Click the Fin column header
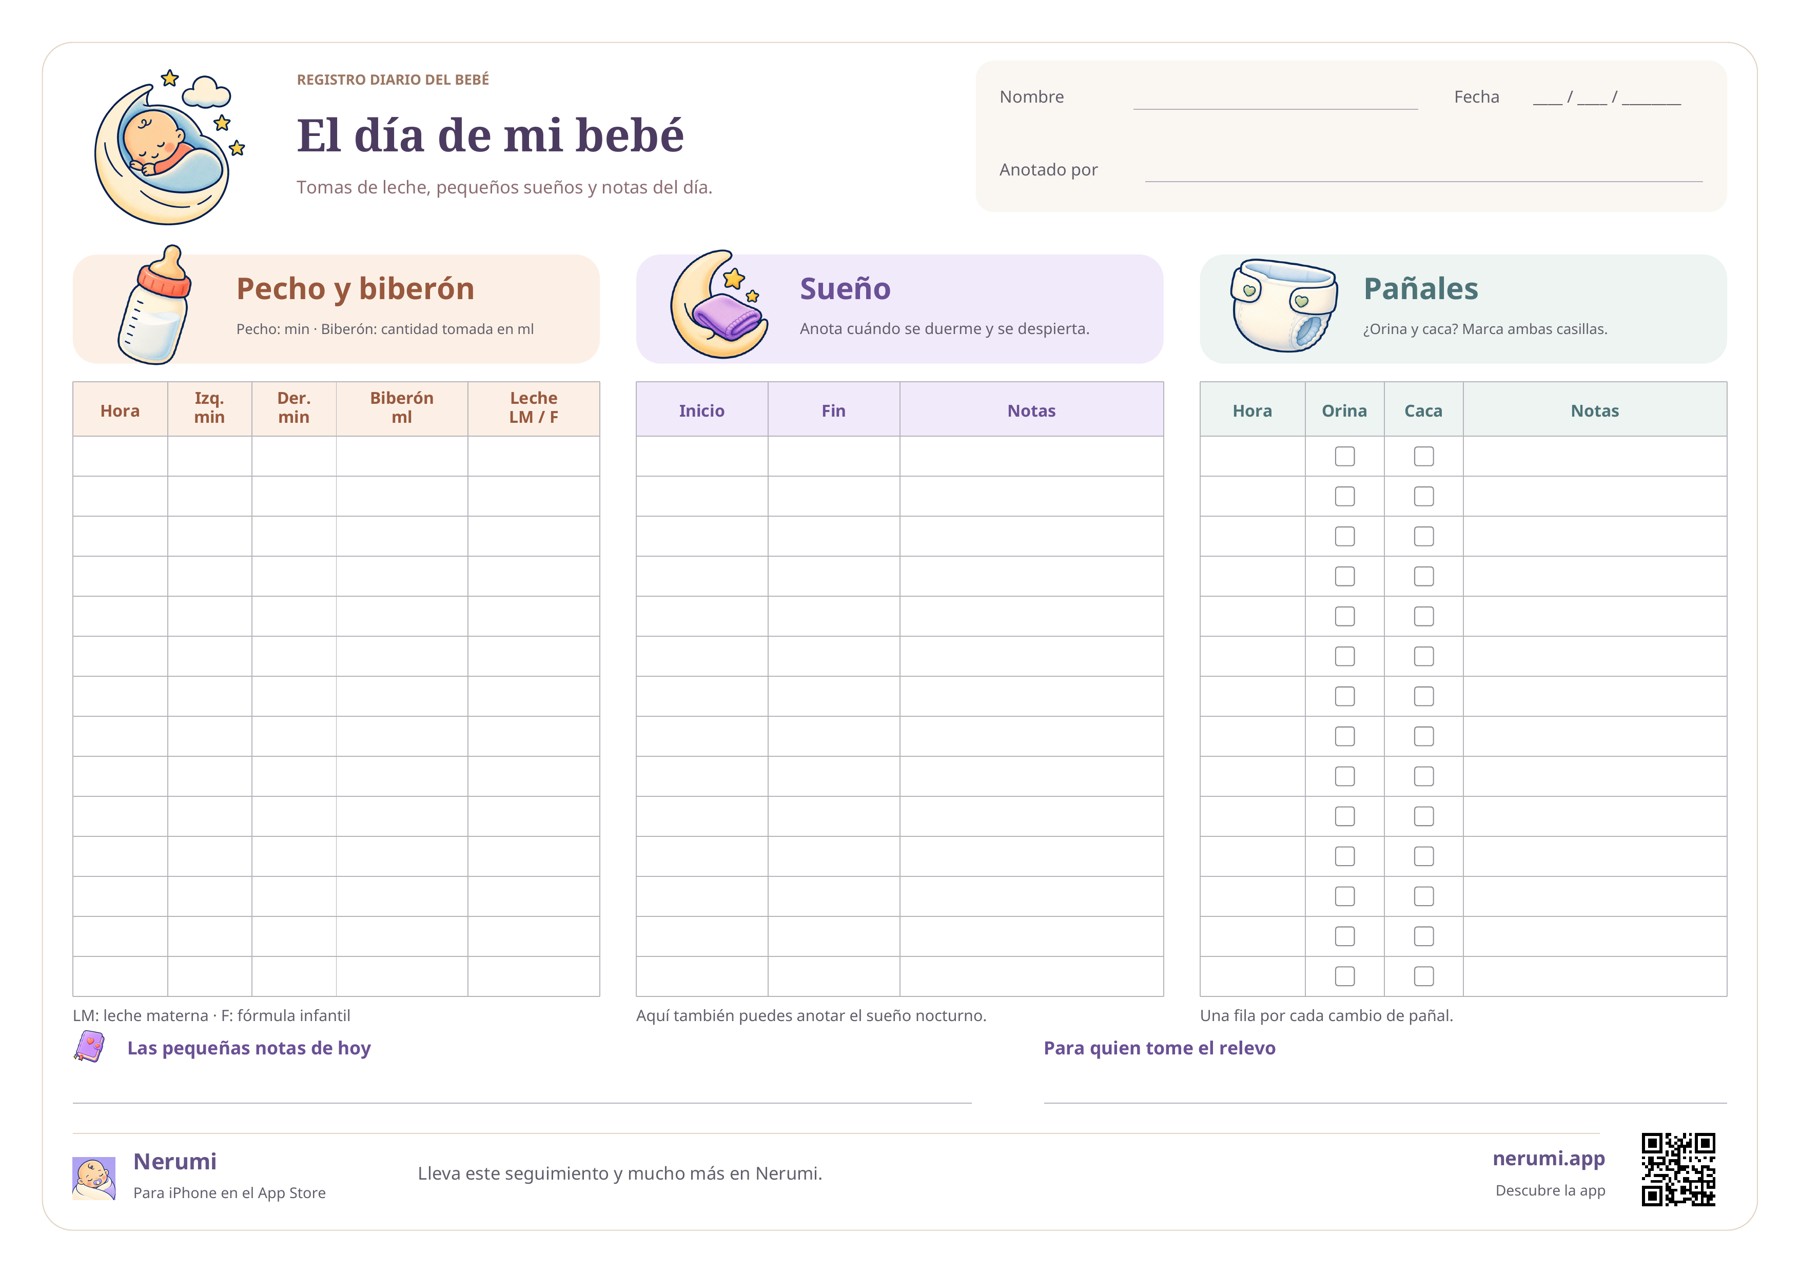The width and height of the screenshot is (1800, 1273). coord(833,410)
